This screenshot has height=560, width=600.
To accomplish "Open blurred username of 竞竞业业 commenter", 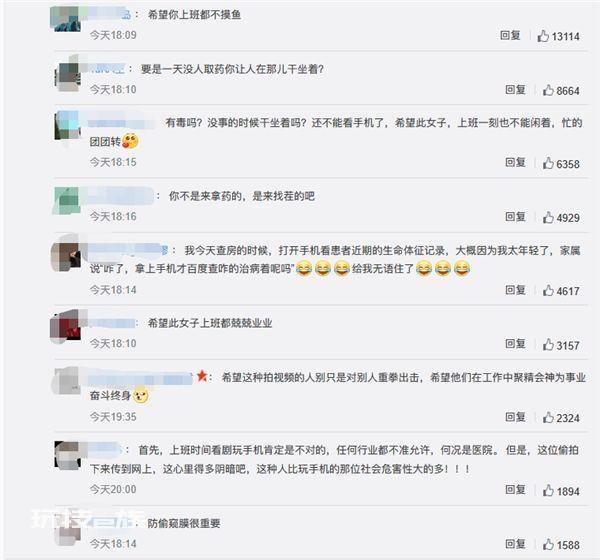I will [112, 323].
